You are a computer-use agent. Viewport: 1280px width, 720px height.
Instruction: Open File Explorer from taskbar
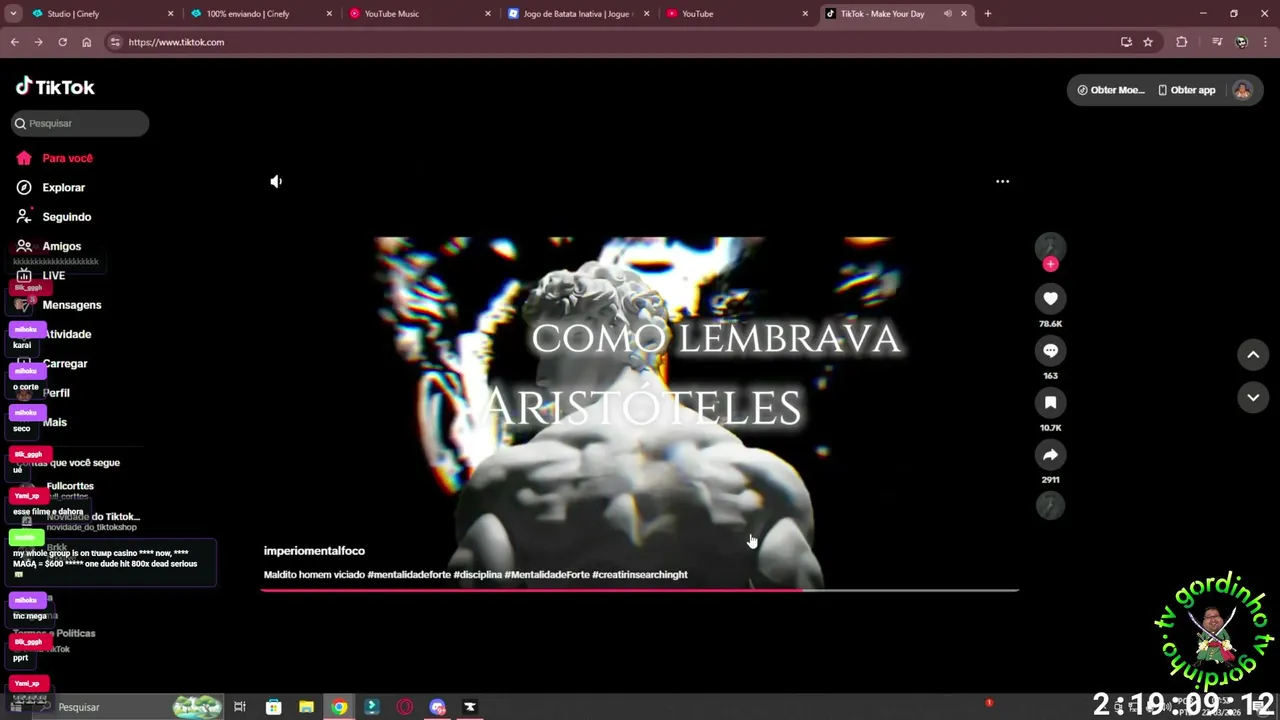click(306, 707)
